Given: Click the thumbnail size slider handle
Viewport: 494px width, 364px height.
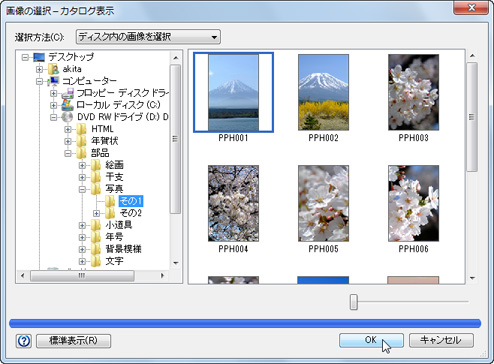Looking at the screenshot, I should [354, 302].
